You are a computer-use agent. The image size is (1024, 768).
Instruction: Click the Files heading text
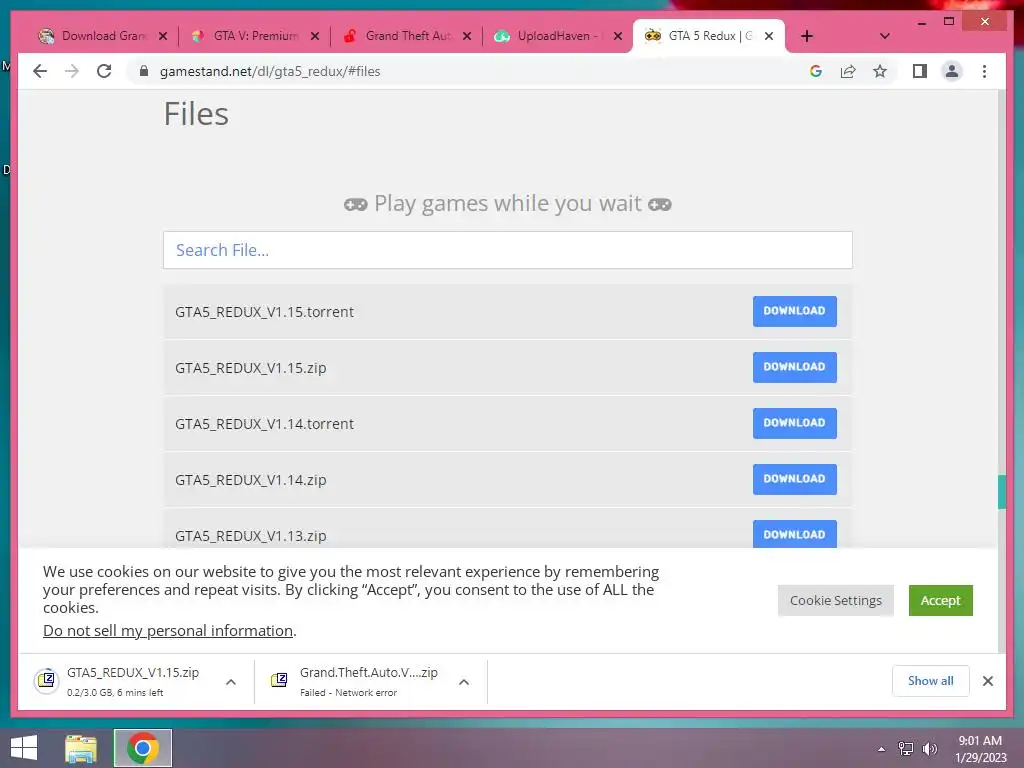click(196, 114)
